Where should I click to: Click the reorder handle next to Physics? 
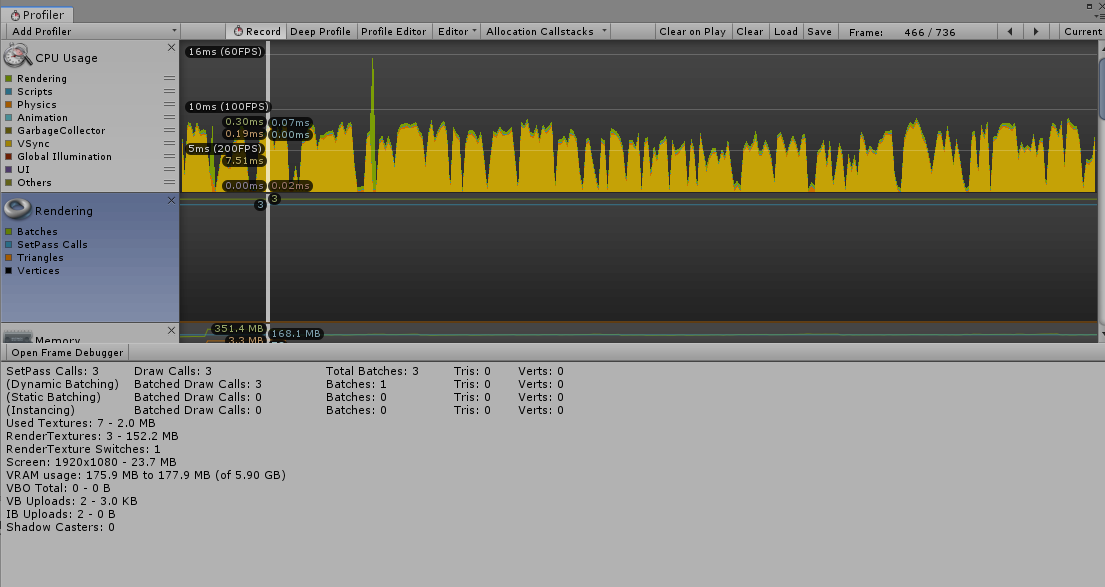(x=169, y=104)
